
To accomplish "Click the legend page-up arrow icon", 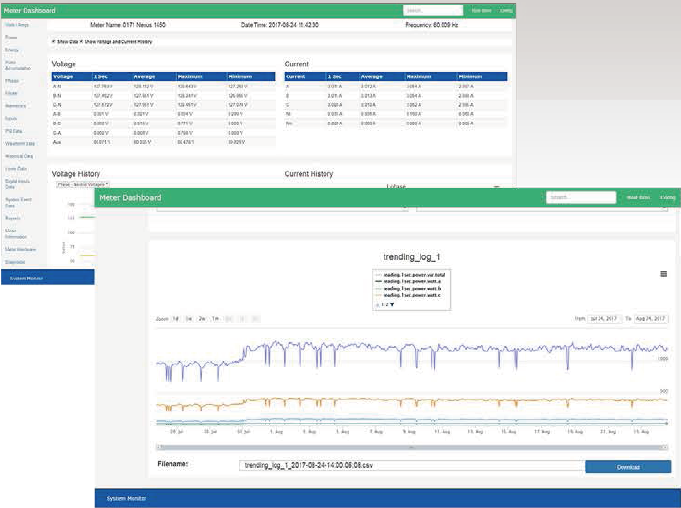I will [378, 305].
